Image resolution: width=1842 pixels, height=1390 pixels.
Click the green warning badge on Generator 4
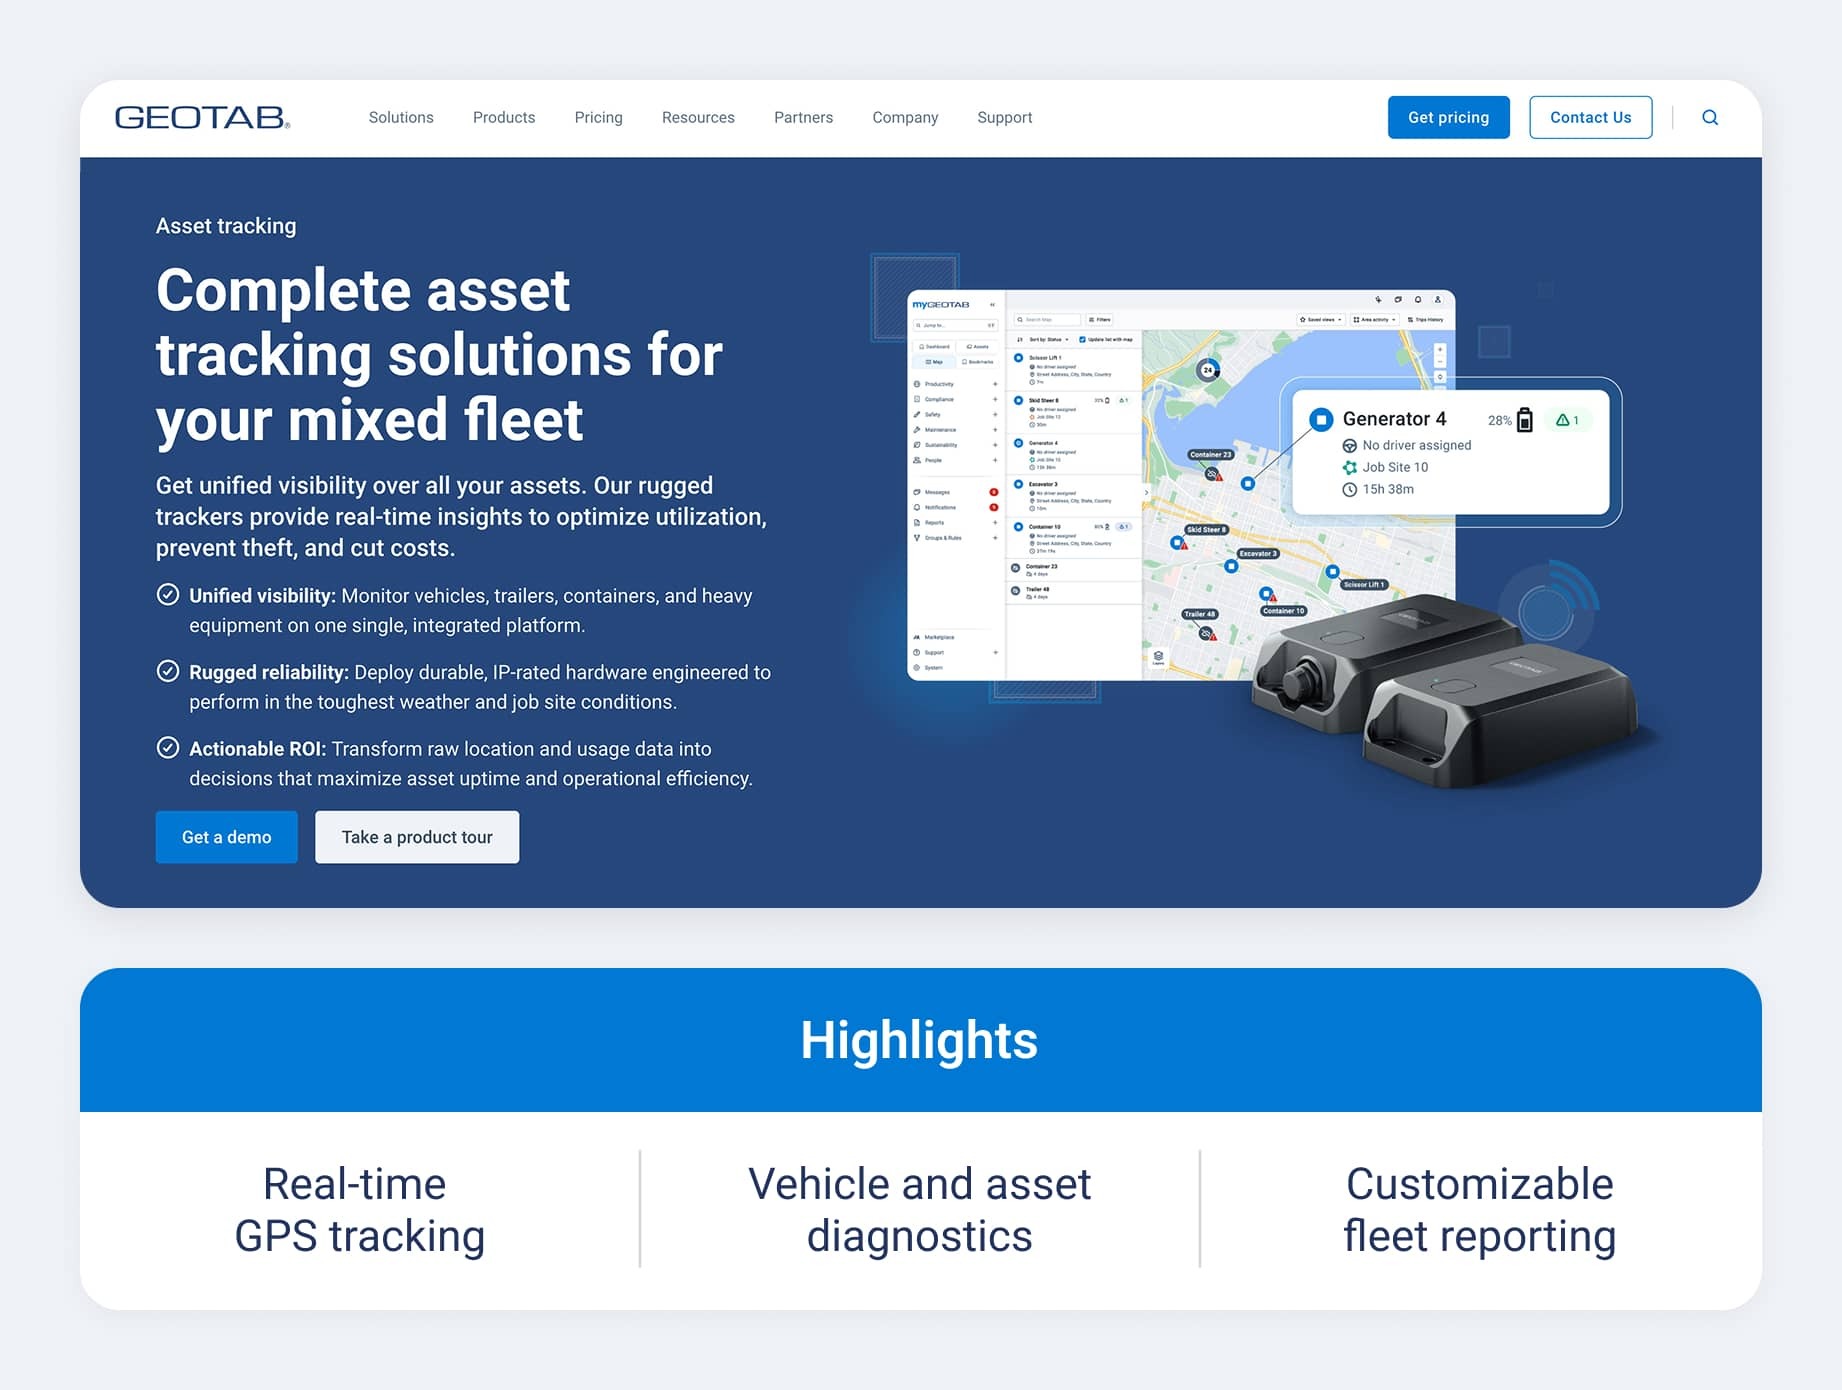pos(1567,420)
